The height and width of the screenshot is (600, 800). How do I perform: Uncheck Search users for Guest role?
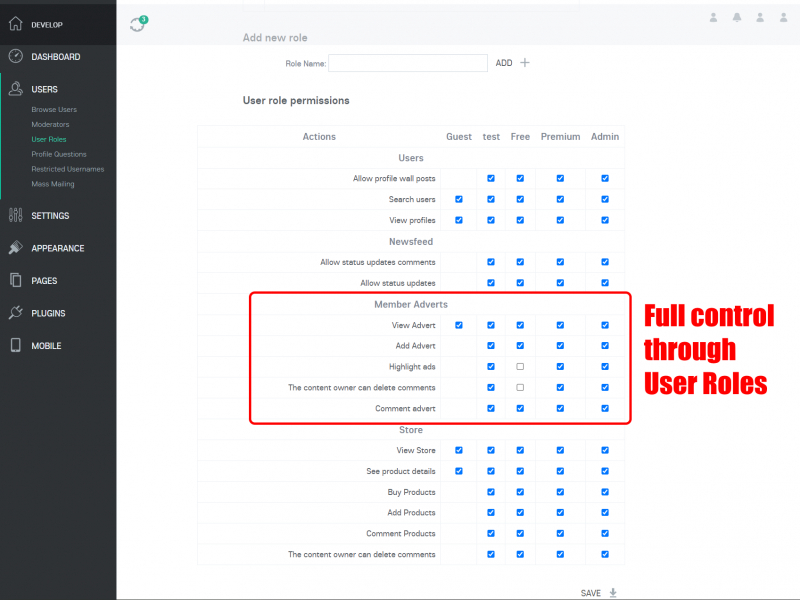click(x=459, y=199)
